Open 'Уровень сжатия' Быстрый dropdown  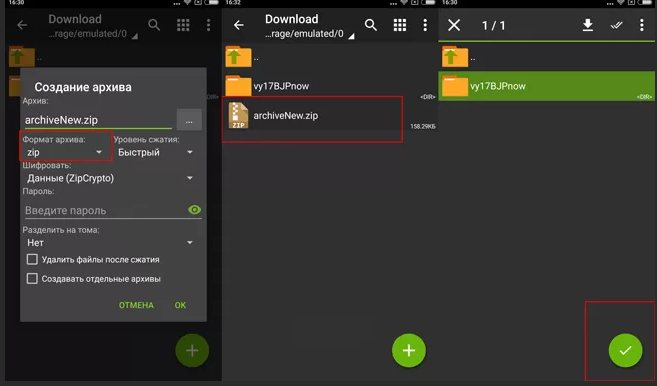pyautogui.click(x=155, y=152)
